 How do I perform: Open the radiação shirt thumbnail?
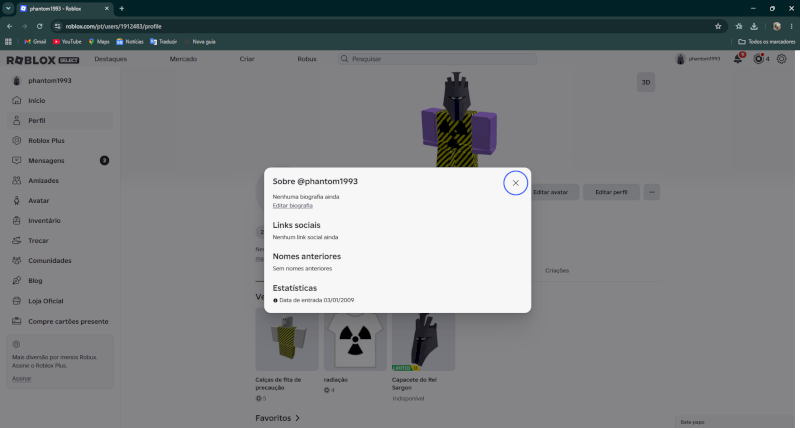[355, 340]
